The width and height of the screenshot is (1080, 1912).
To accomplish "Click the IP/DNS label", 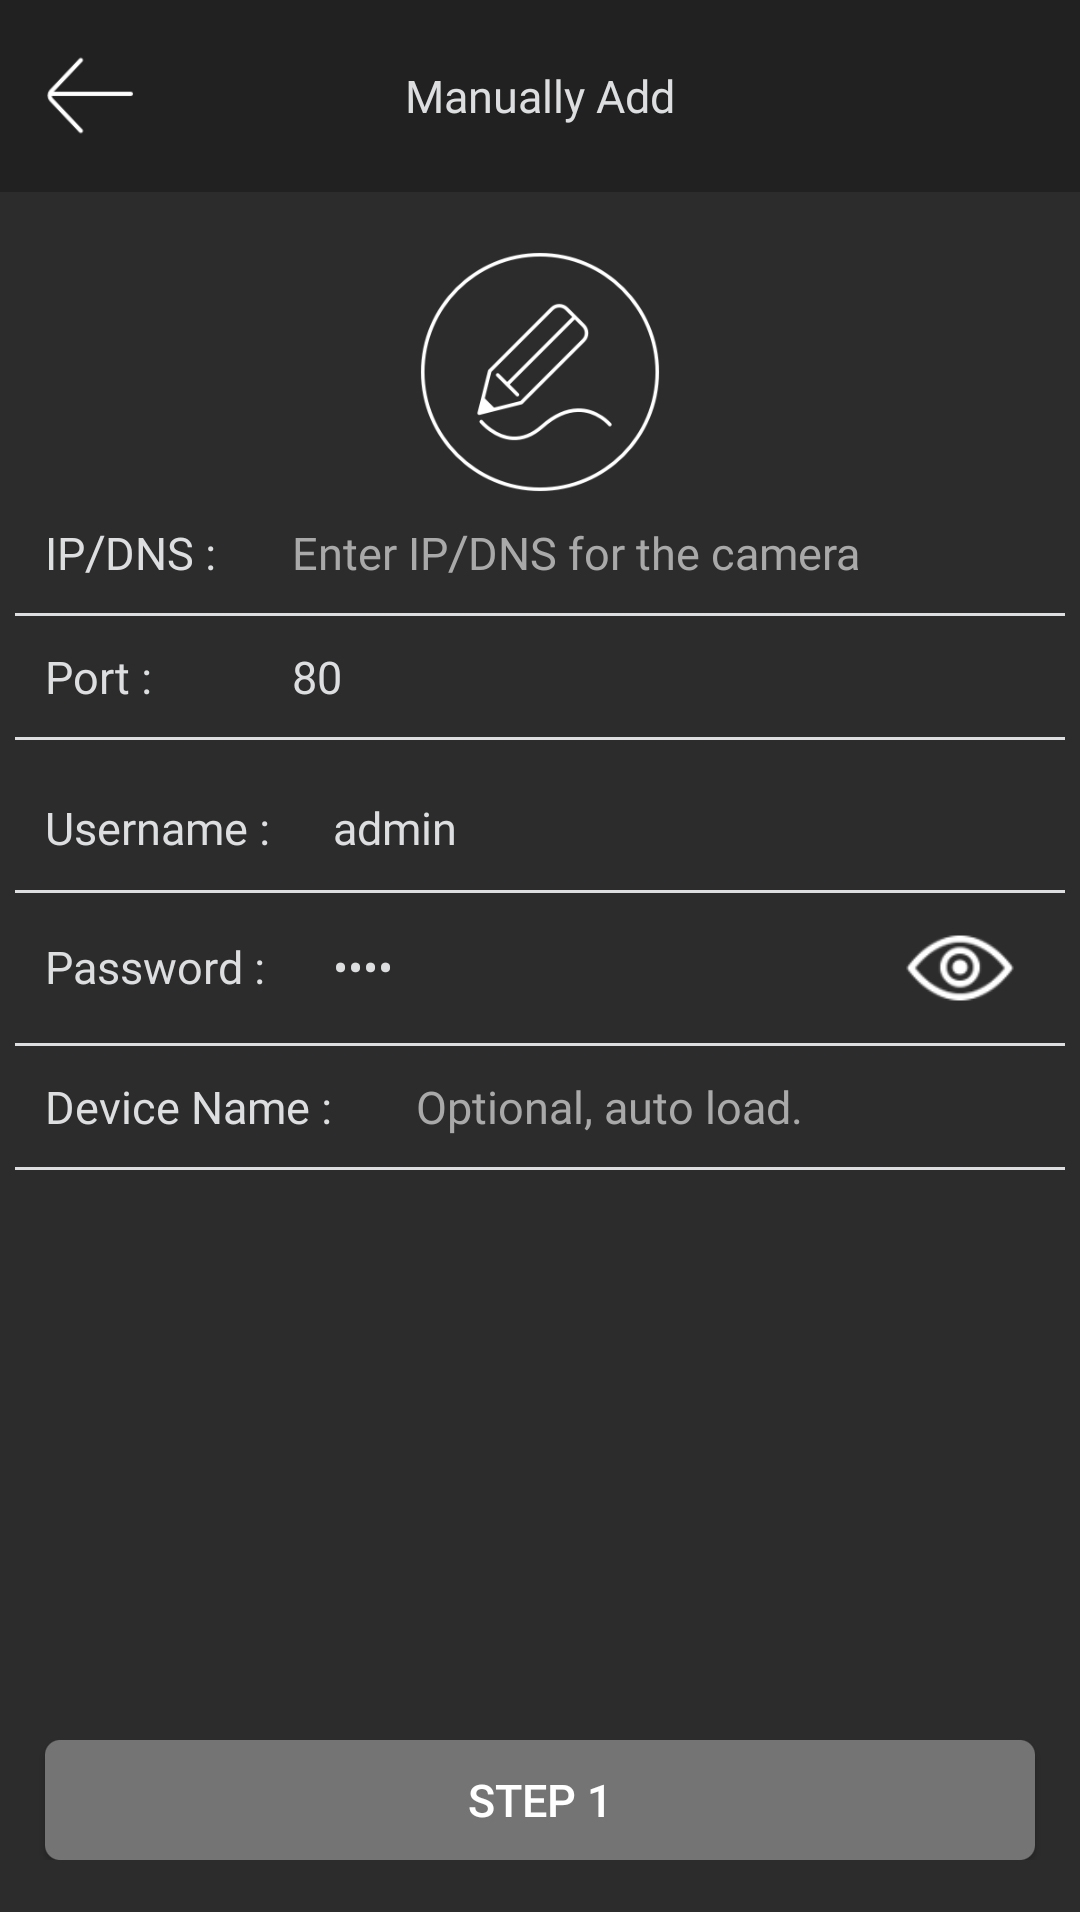I will pos(131,554).
